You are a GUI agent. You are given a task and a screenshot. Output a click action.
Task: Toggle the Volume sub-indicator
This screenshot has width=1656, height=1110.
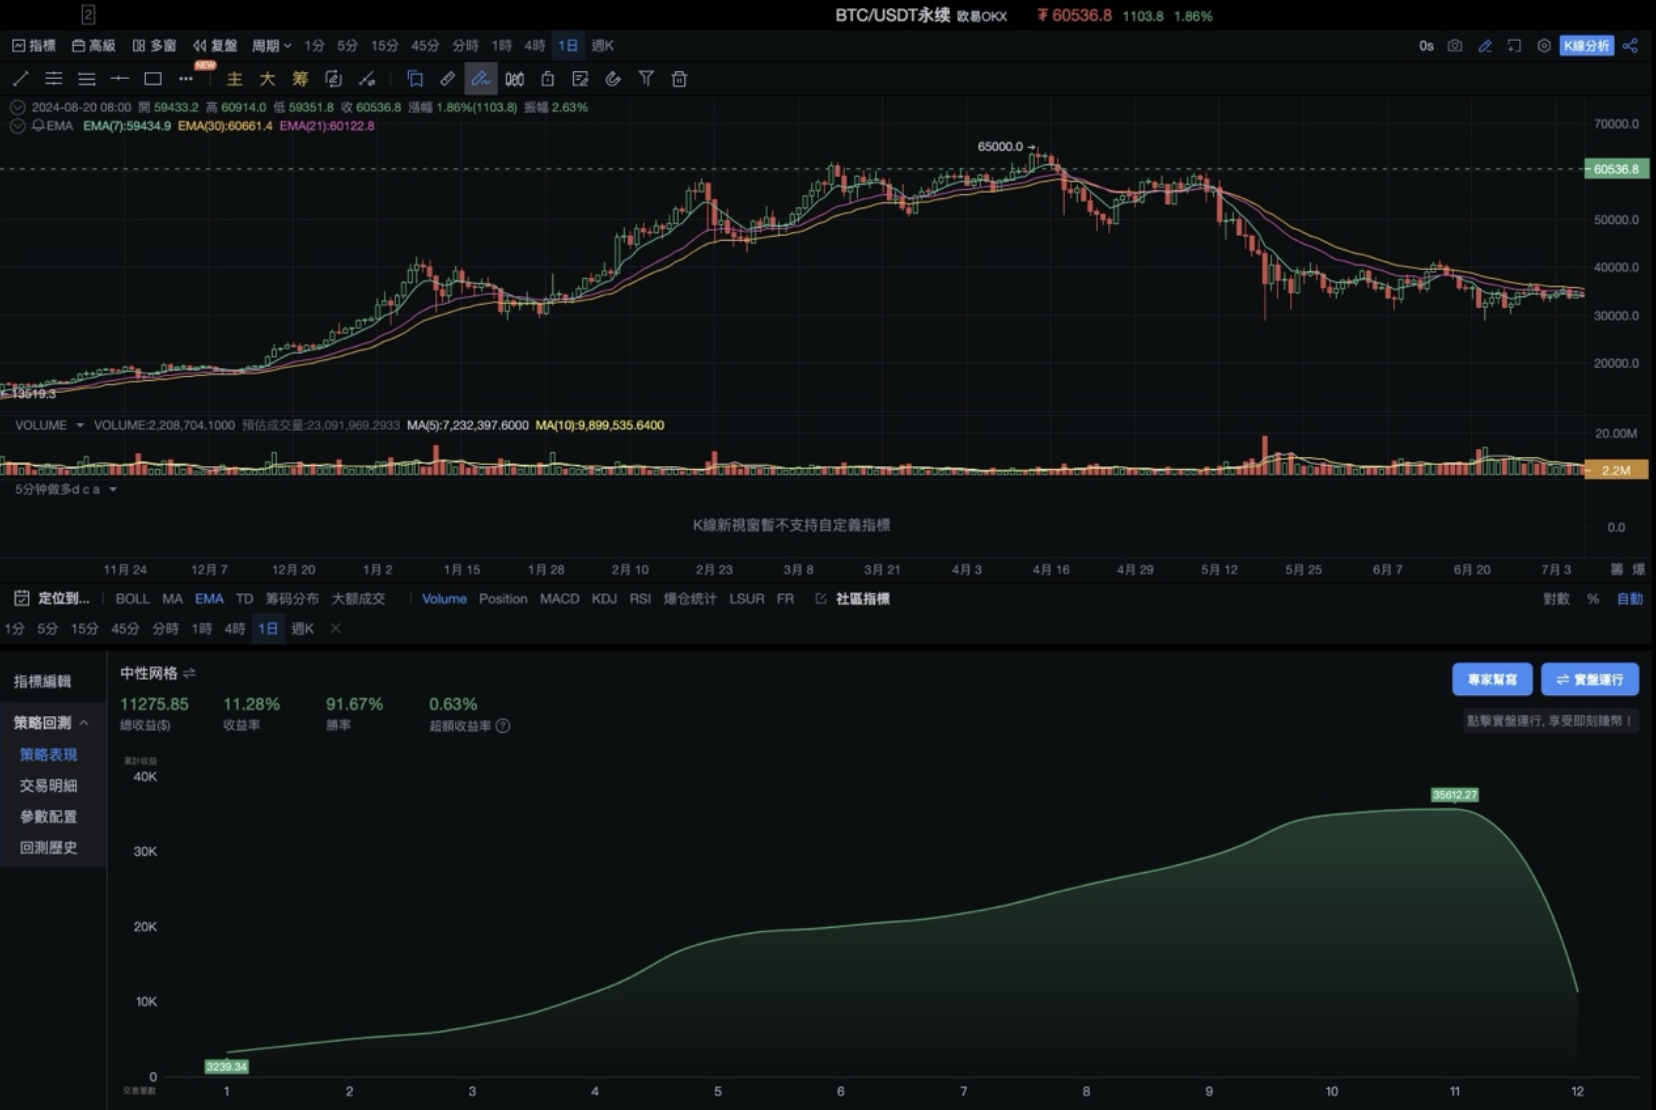click(444, 599)
